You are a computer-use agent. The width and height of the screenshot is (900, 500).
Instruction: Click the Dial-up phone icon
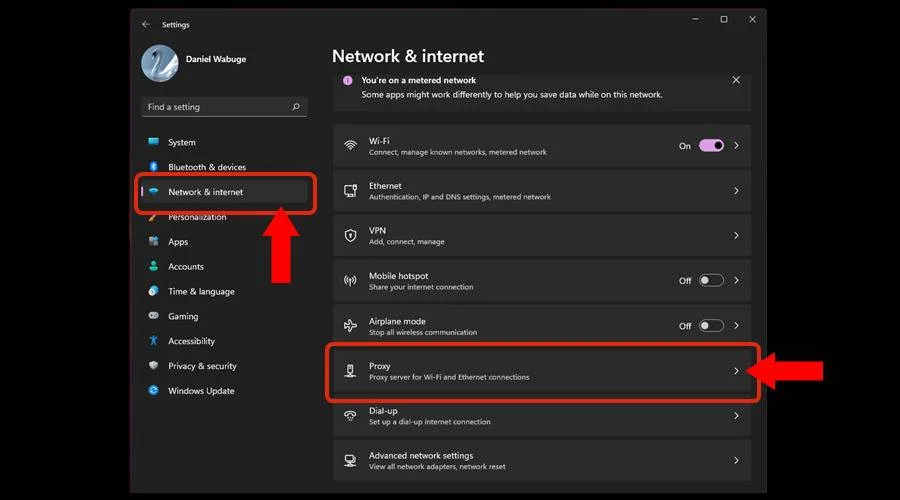[x=350, y=416]
